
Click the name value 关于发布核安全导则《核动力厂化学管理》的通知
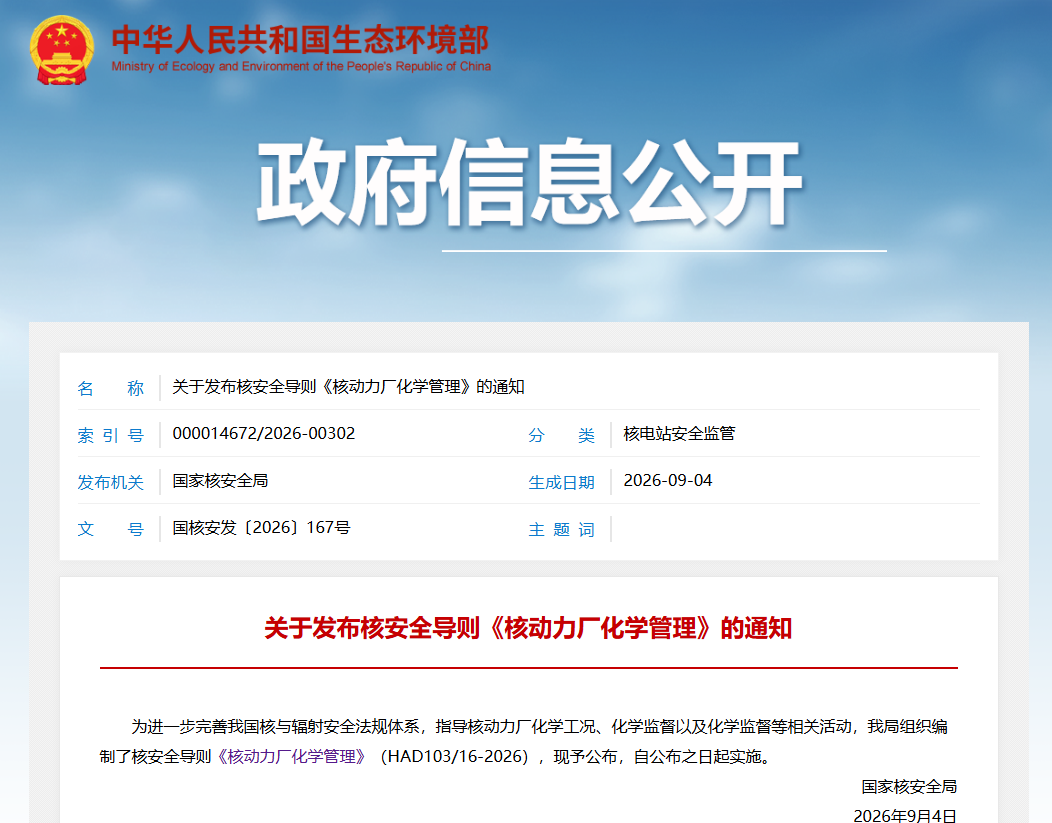point(348,387)
